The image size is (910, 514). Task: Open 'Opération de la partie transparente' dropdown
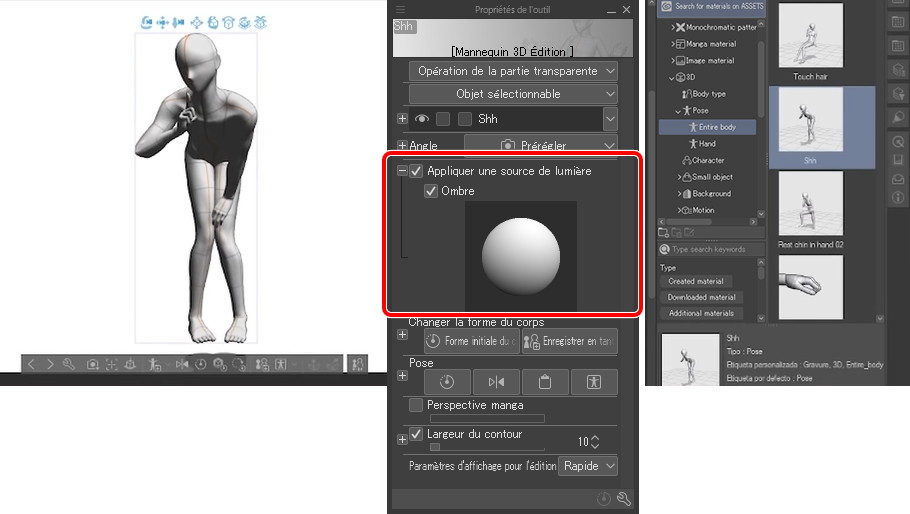tap(513, 71)
